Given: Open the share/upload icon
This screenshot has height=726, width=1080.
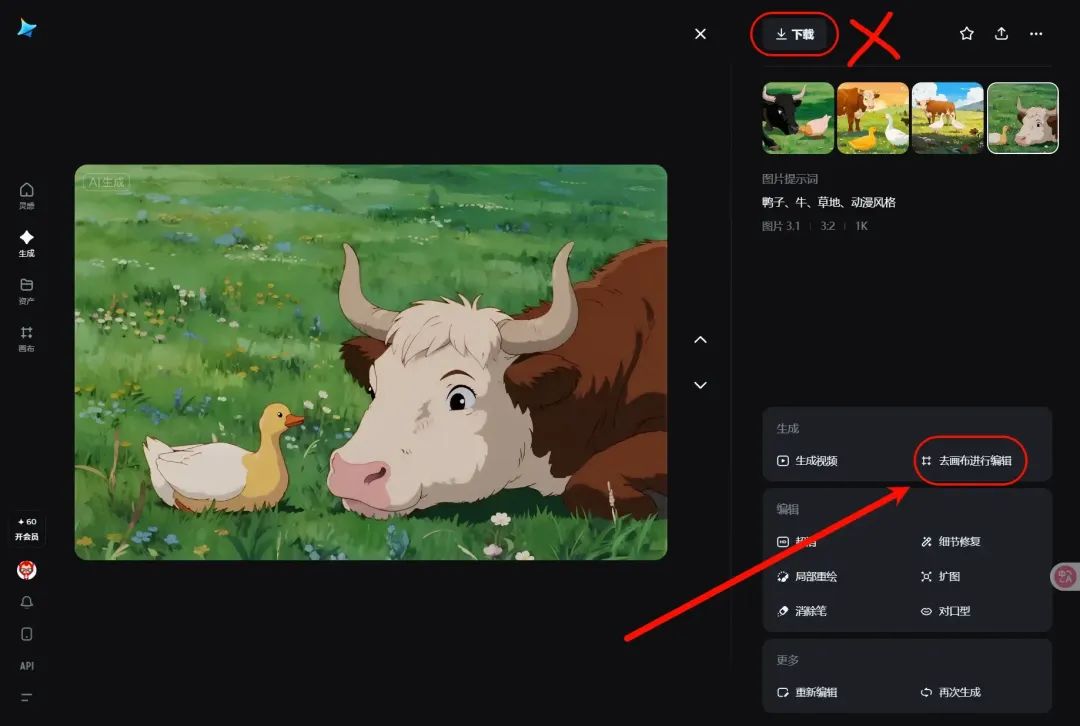Looking at the screenshot, I should [1001, 34].
